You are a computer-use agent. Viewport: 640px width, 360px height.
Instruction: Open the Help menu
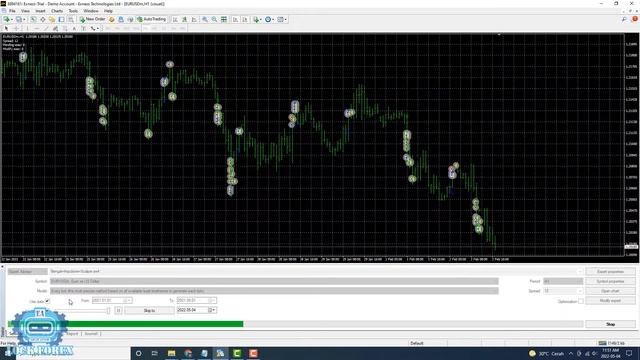108,11
